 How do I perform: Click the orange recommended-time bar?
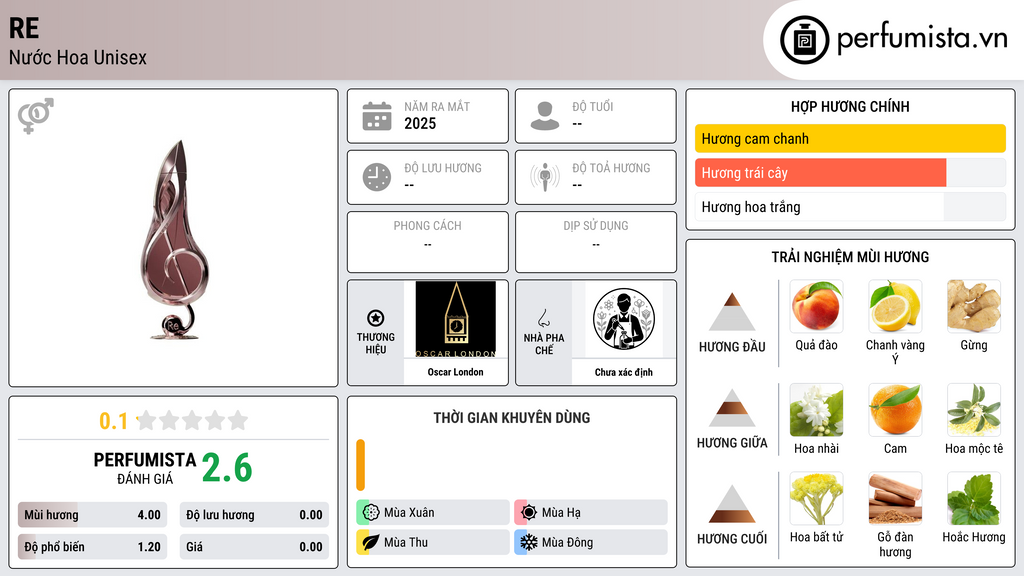[x=360, y=465]
